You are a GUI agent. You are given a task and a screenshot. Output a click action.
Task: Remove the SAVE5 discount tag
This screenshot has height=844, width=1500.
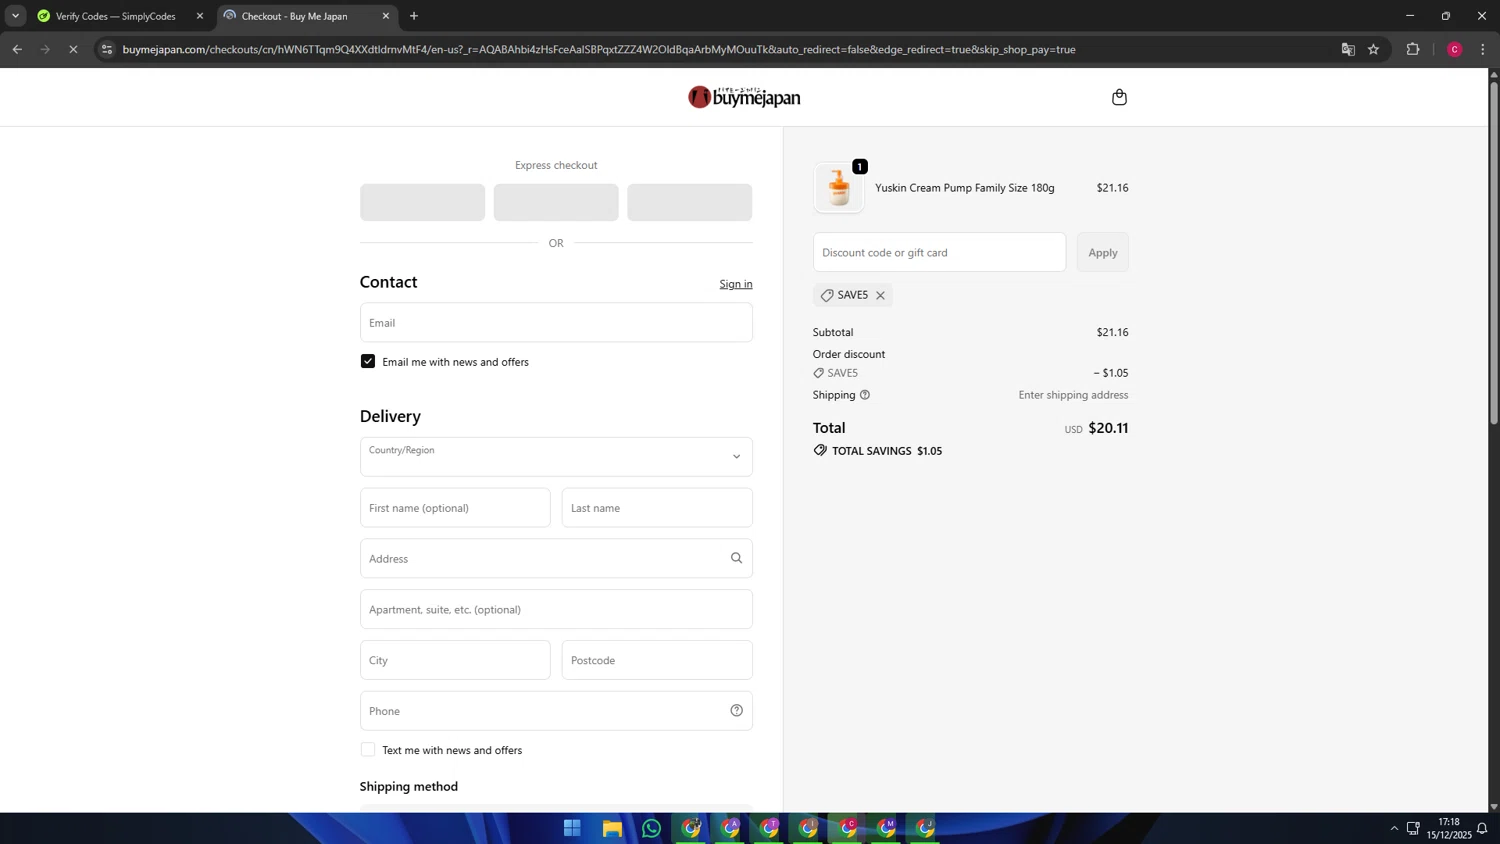tap(880, 295)
